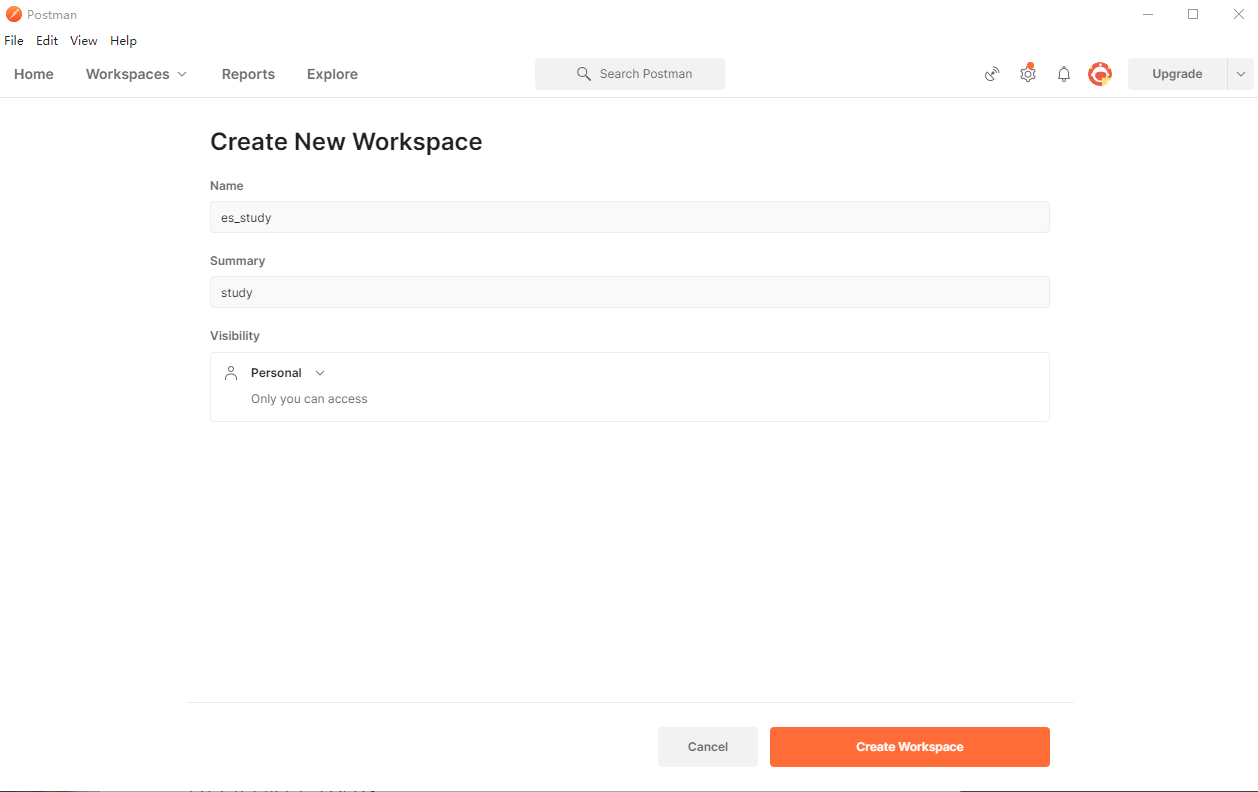Open the Help menu
This screenshot has height=792, width=1258.
(123, 41)
